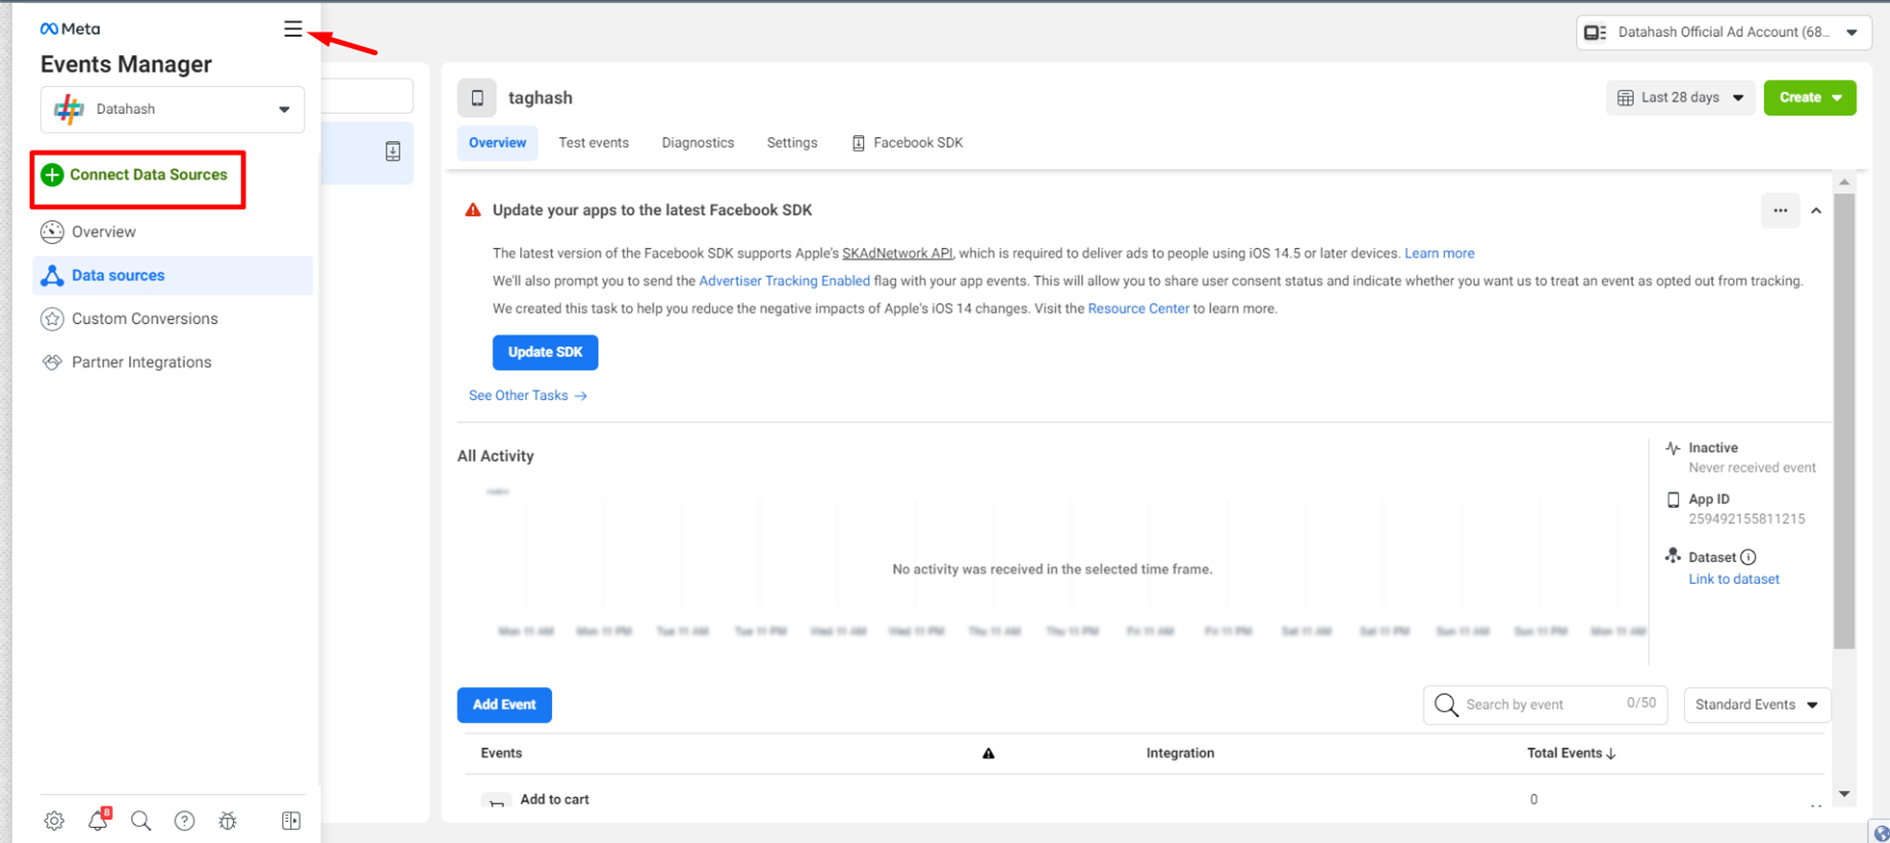Open the Datahash Official Ad Account selector
Viewport: 1890px width, 843px height.
(x=1724, y=32)
